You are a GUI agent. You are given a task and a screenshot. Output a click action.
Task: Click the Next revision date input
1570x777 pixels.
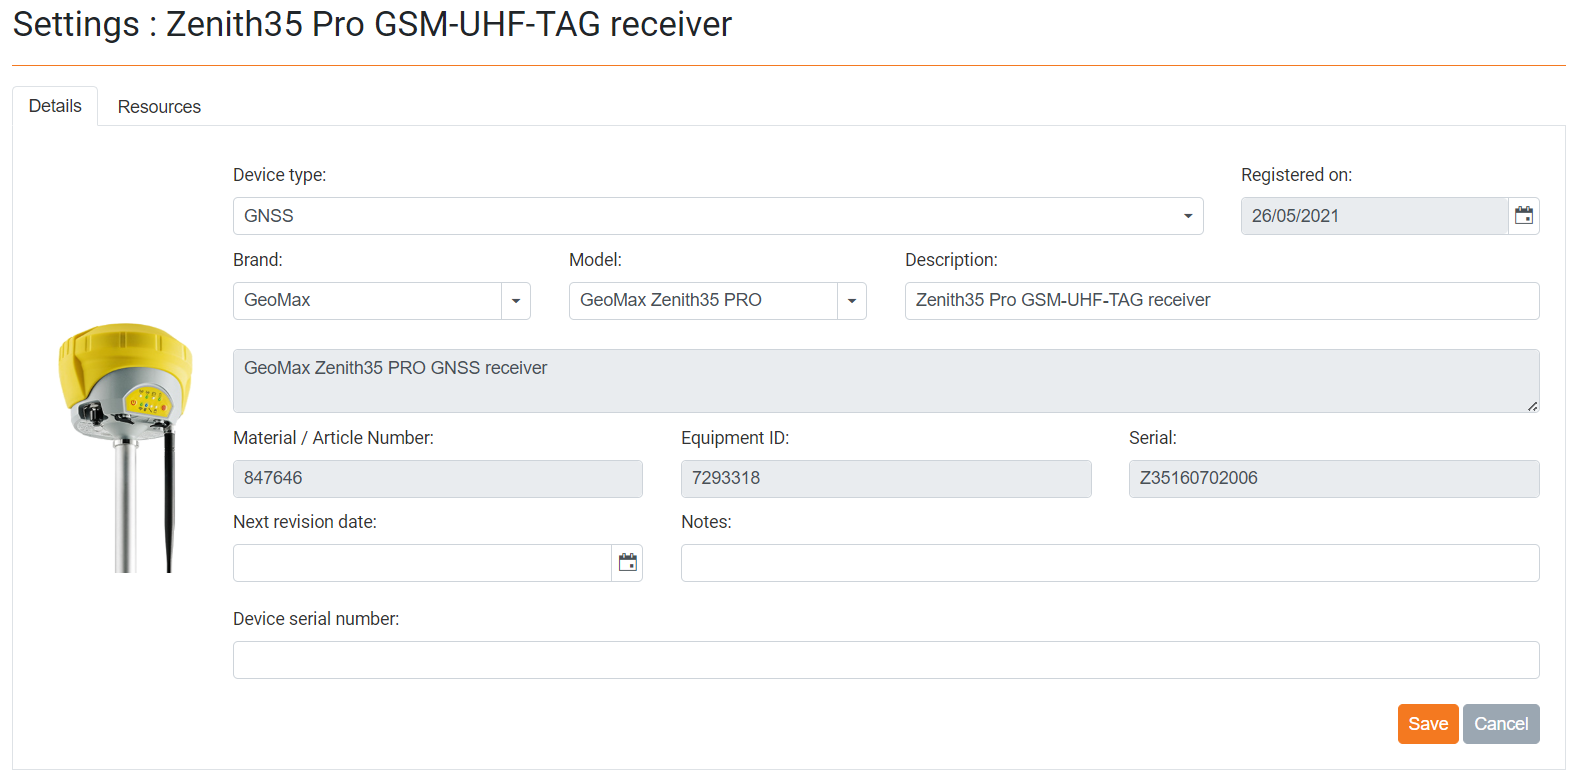(x=422, y=563)
